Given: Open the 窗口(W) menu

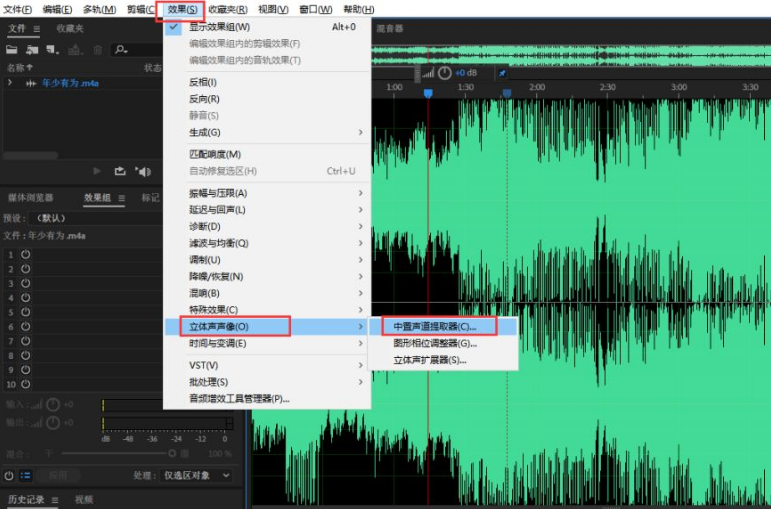Looking at the screenshot, I should 316,9.
